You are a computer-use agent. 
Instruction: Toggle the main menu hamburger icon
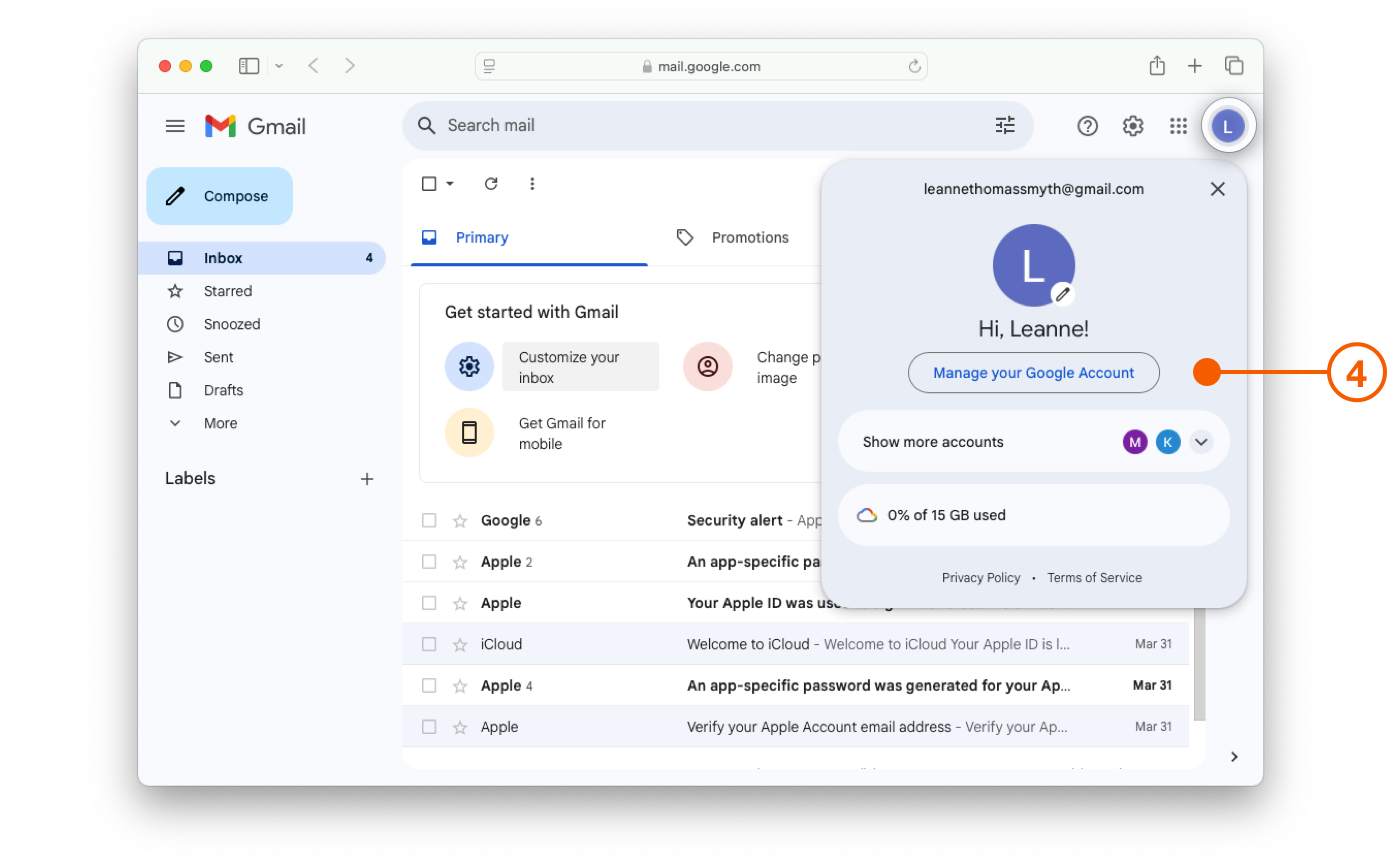click(175, 126)
